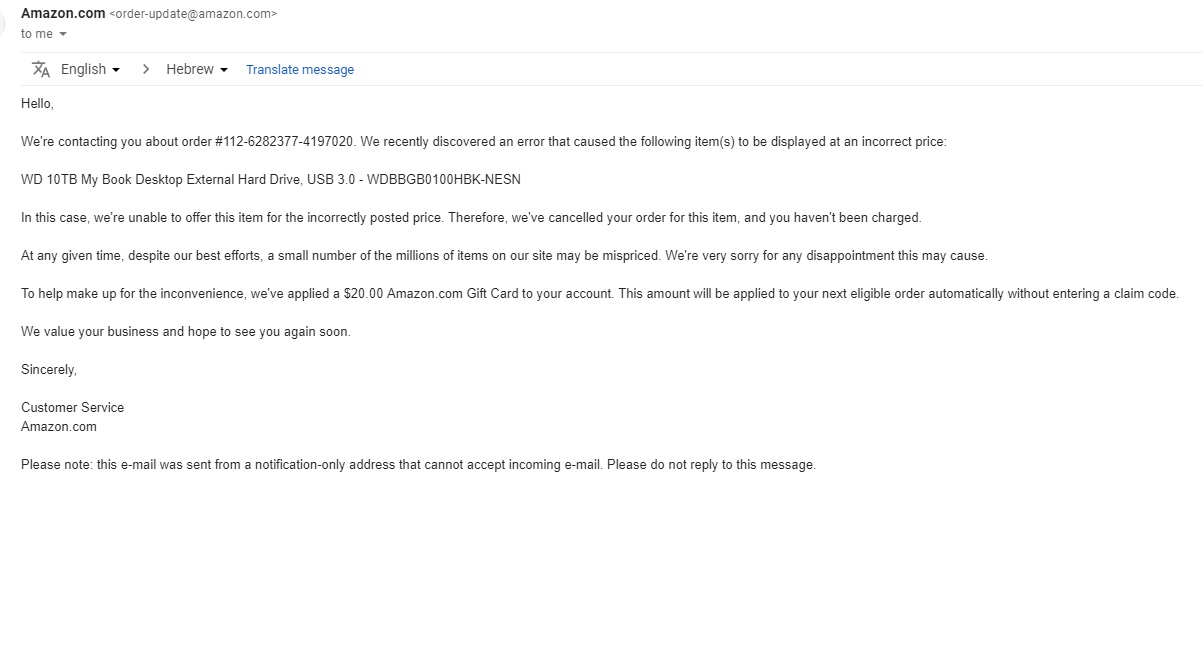
Task: Click the WD 10TB My Book product line
Action: coord(270,180)
